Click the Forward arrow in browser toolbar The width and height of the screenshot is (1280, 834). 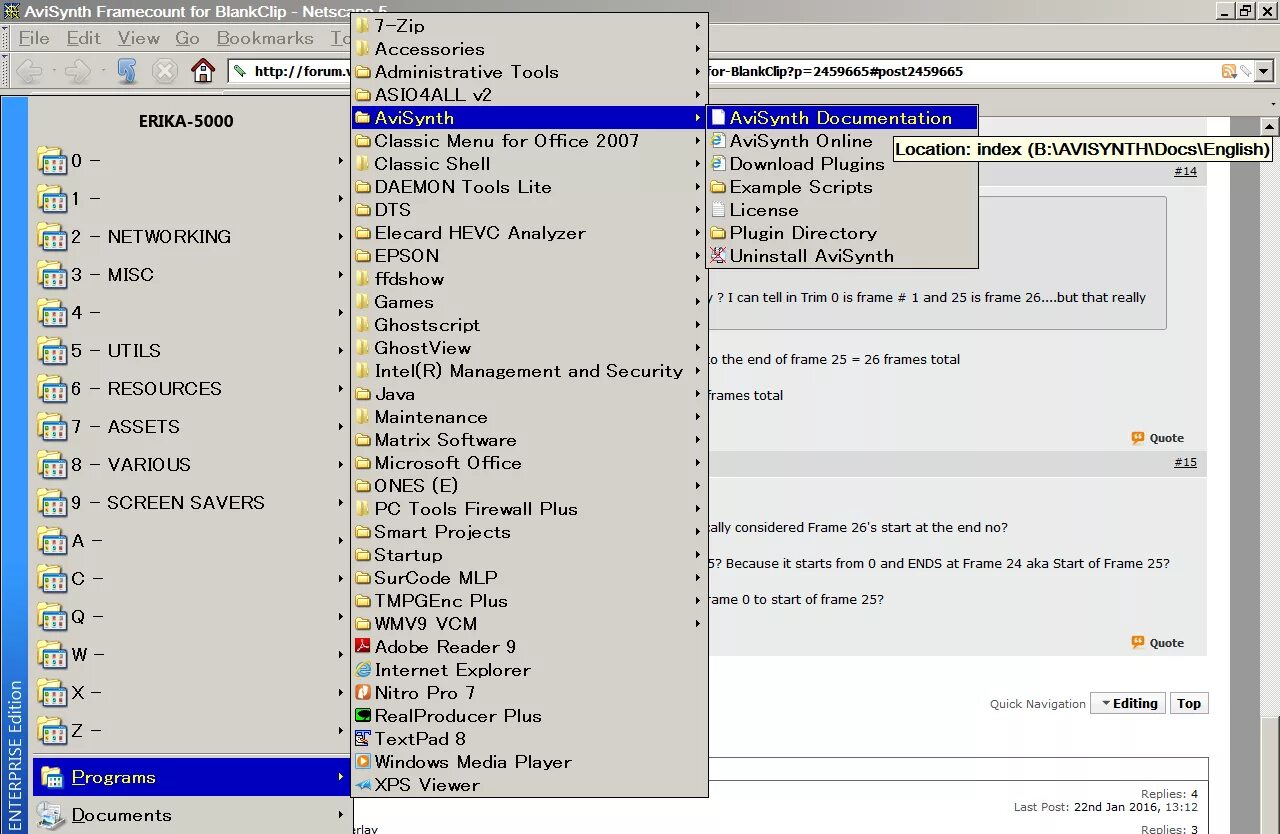click(78, 71)
